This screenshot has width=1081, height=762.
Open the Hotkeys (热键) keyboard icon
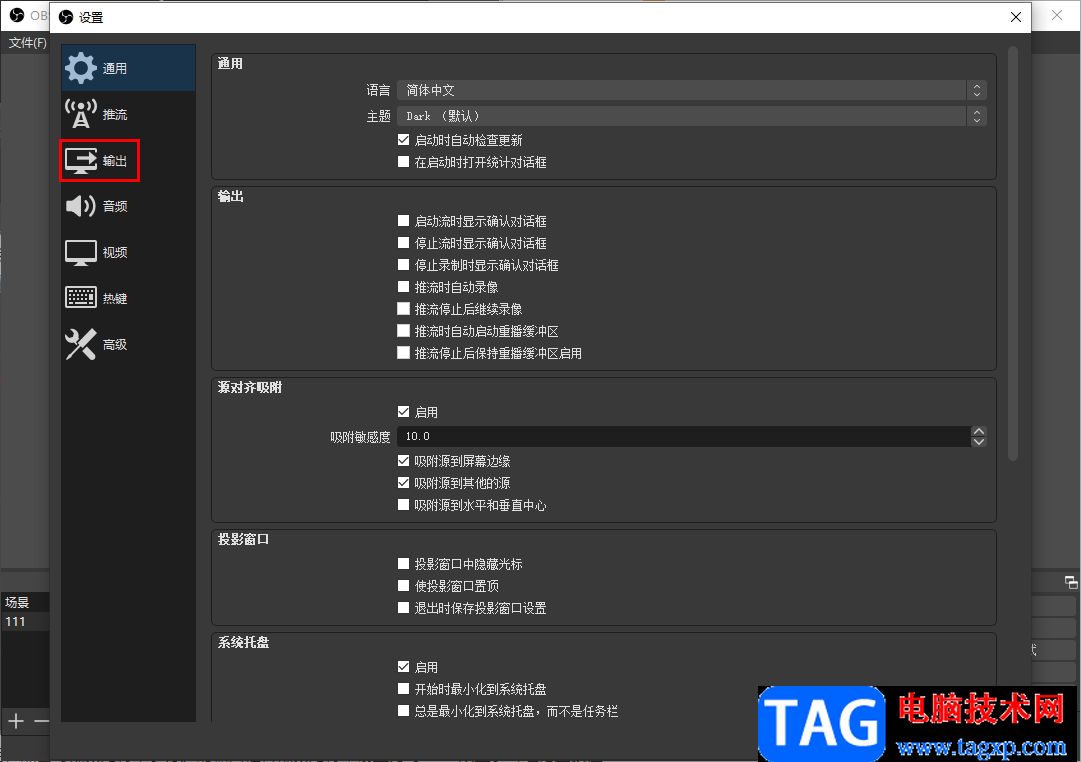(81, 298)
